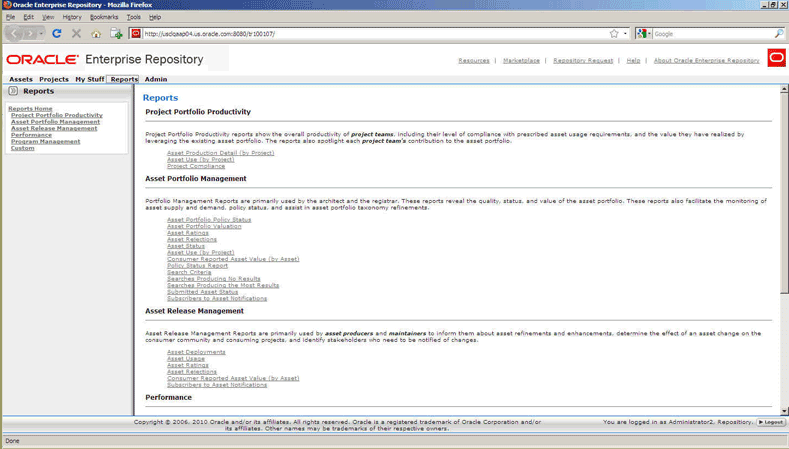Image resolution: width=789 pixels, height=449 pixels.
Task: Open Asset Production Detail (by Project) report
Action: pos(220,153)
